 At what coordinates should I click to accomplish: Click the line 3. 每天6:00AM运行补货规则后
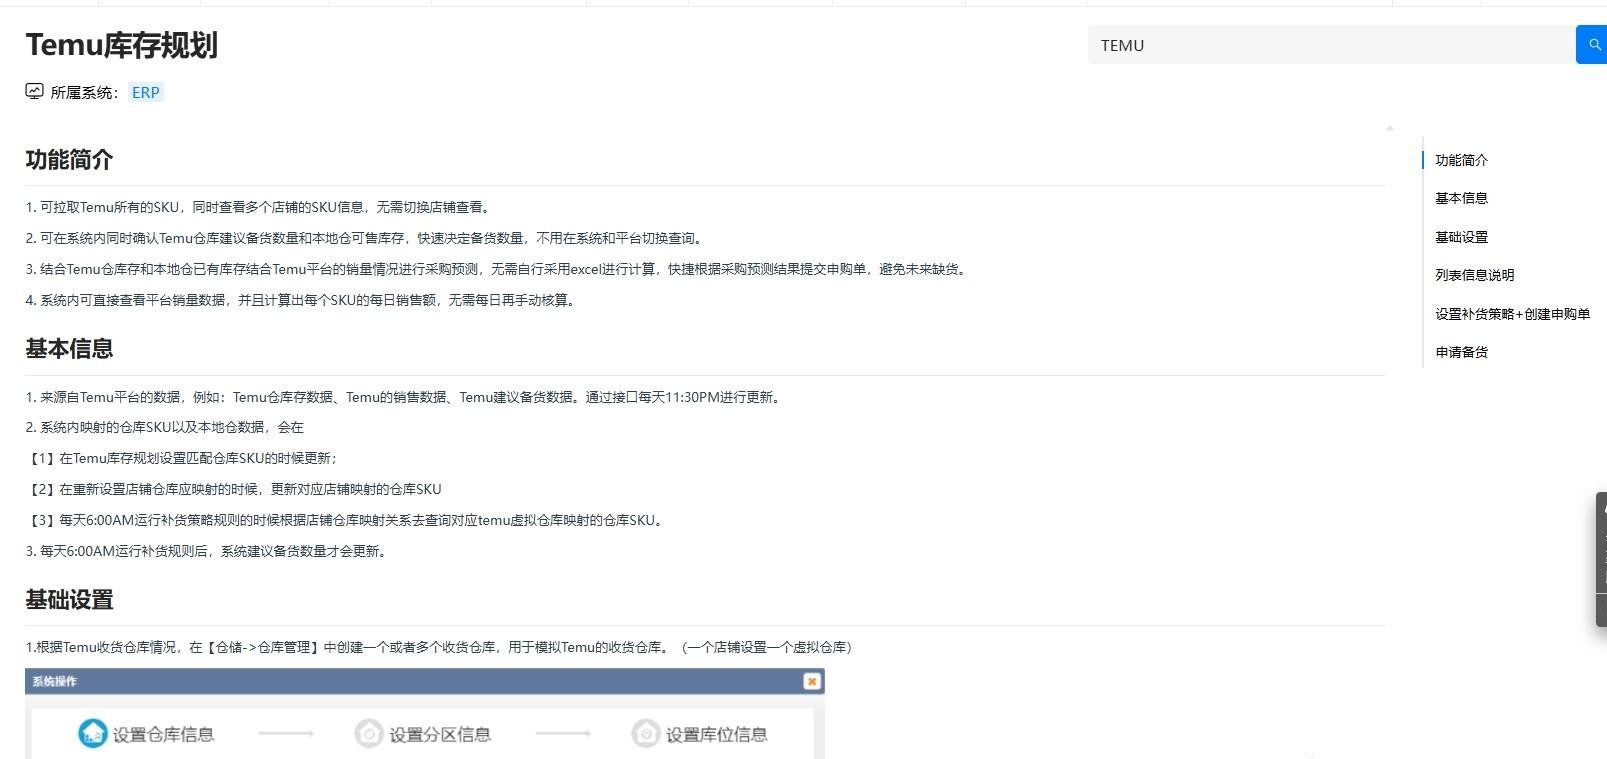click(207, 551)
